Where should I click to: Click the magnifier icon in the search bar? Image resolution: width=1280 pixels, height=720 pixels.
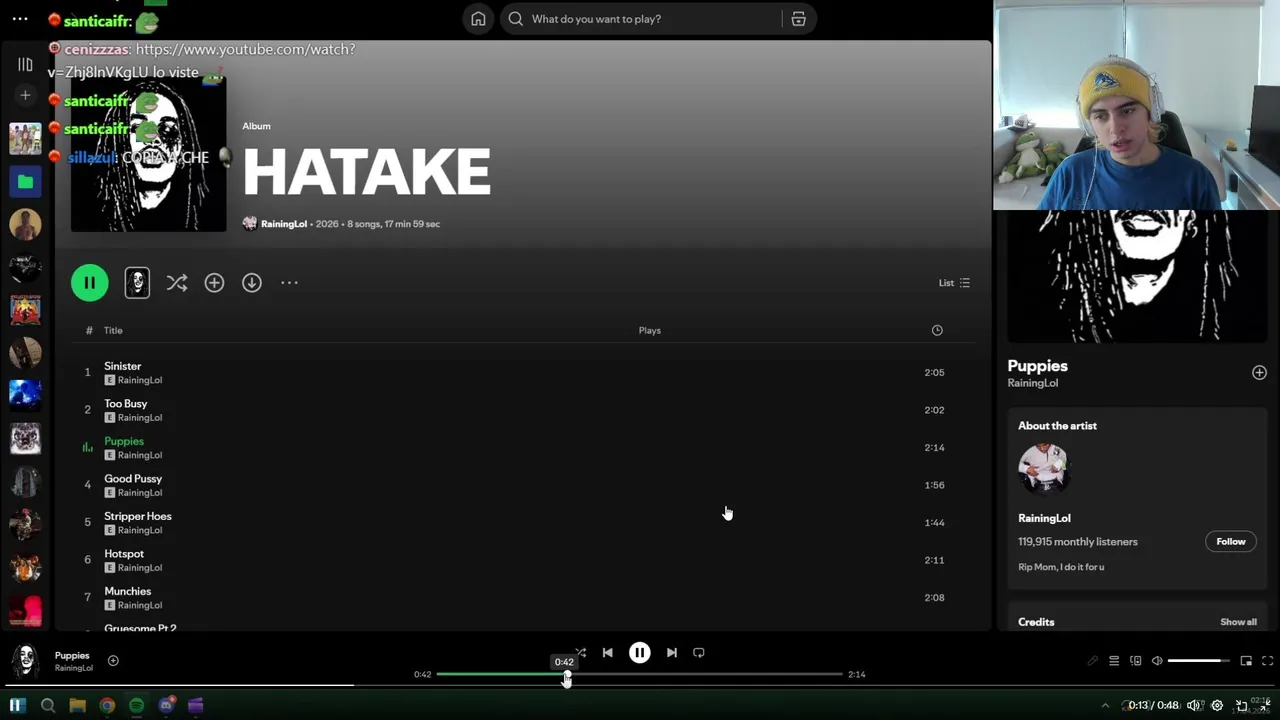pyautogui.click(x=516, y=19)
